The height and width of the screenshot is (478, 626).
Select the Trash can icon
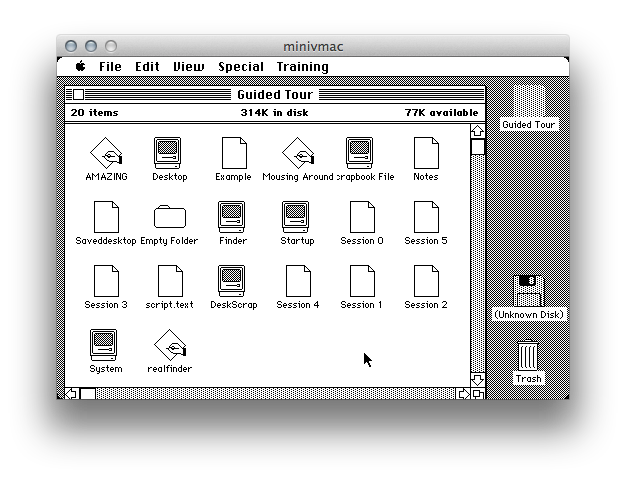528,355
